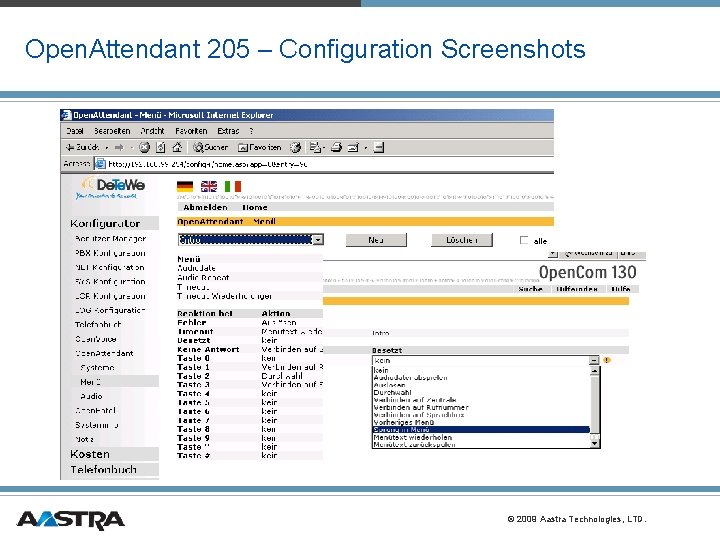Screen dimensions: 720x540
Task: Click the Löschen button
Action: pyautogui.click(x=461, y=240)
